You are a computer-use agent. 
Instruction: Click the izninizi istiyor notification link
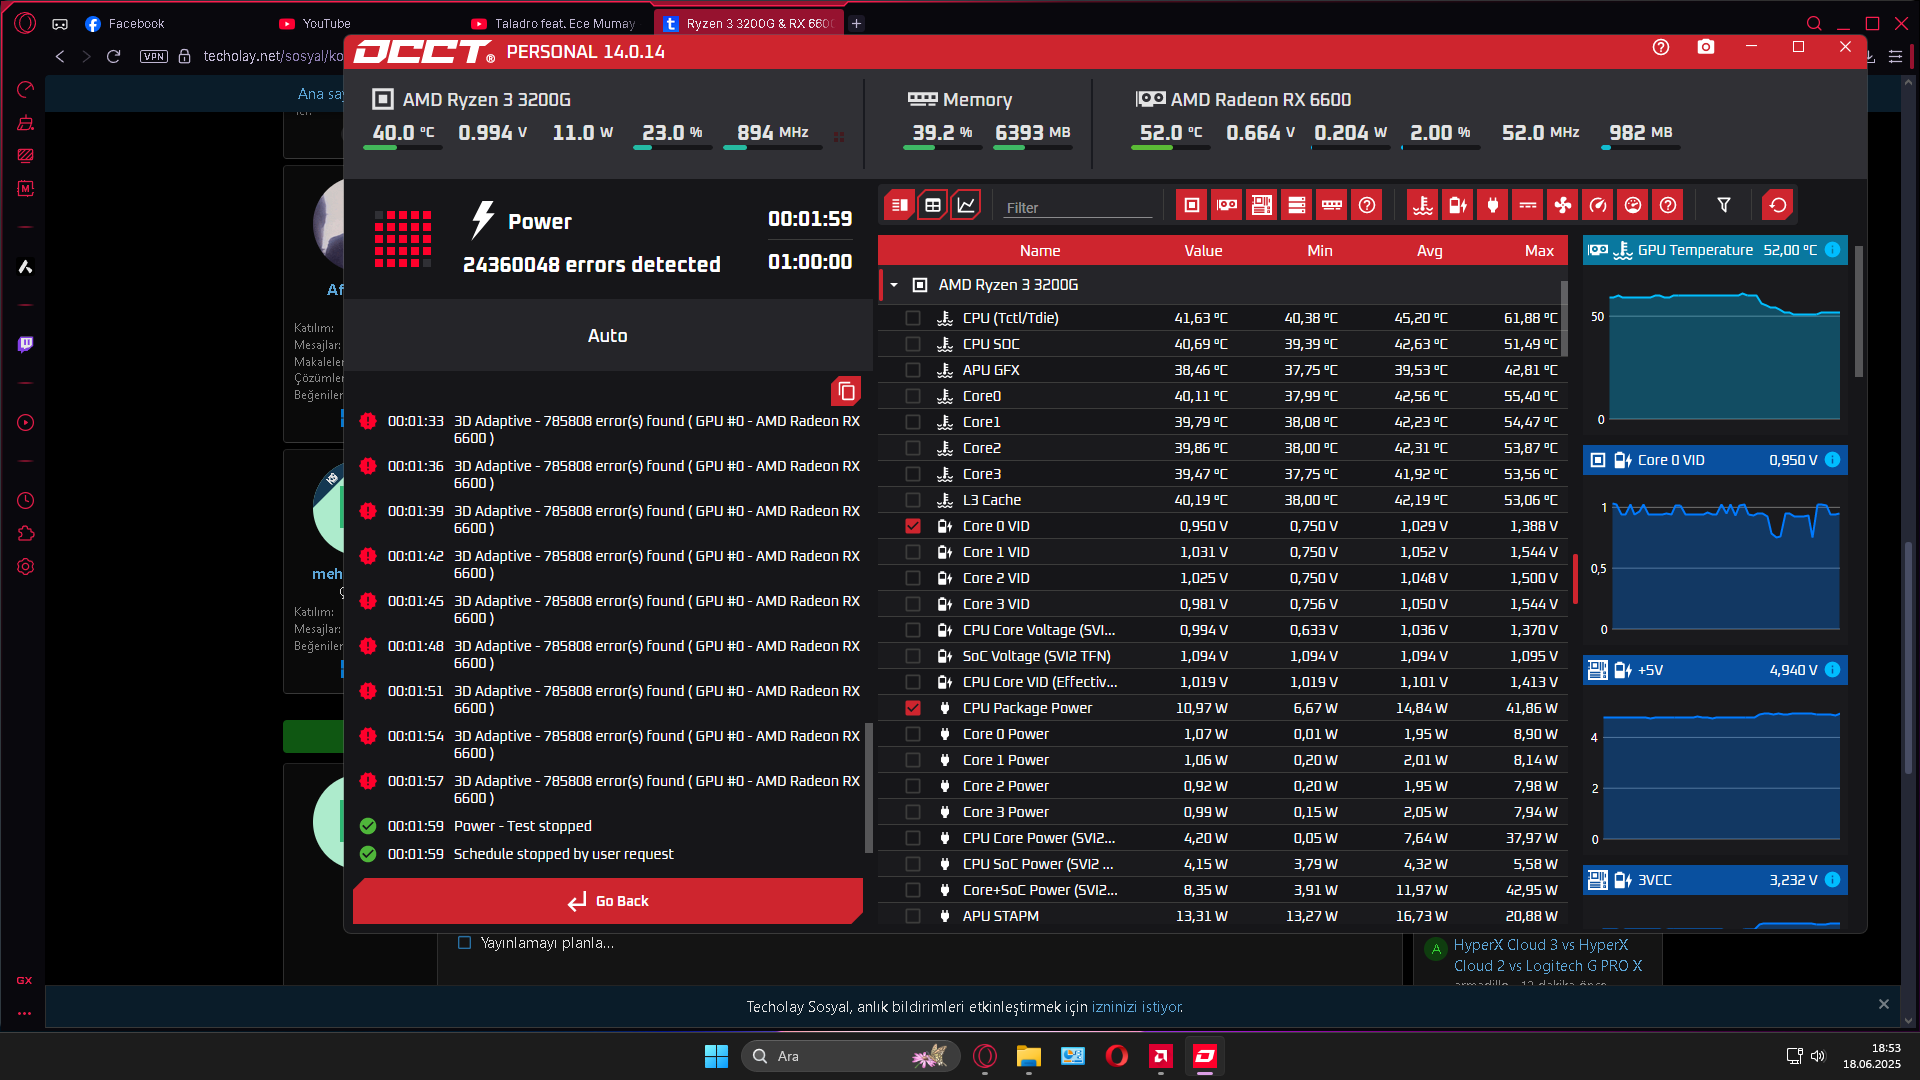pos(1137,1007)
